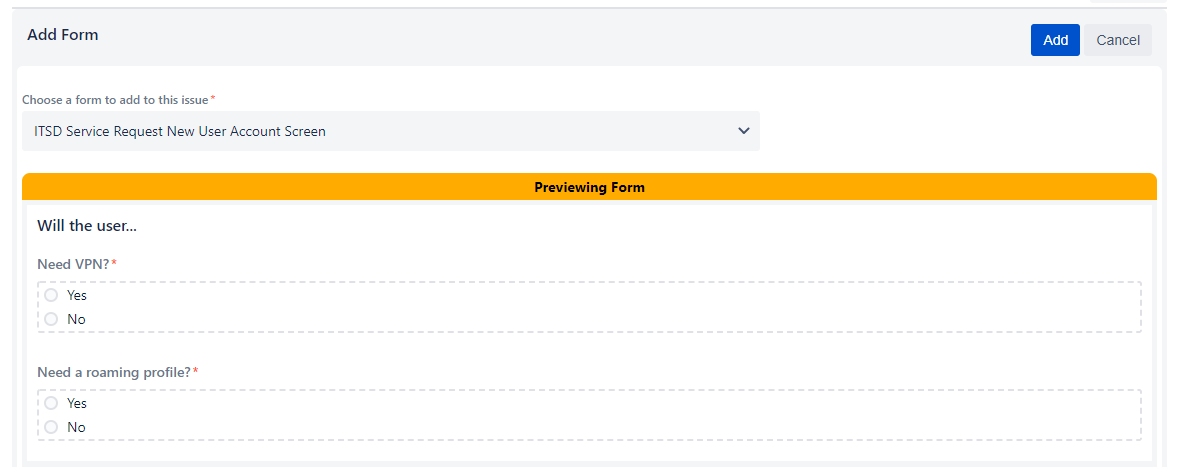Click the 'Yes' text label under Need VPN
Viewport: 1182px width, 467px height.
(x=77, y=295)
